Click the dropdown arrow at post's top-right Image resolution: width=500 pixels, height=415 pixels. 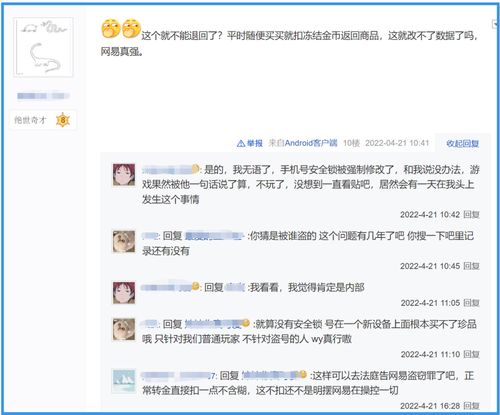pyautogui.click(x=495, y=24)
